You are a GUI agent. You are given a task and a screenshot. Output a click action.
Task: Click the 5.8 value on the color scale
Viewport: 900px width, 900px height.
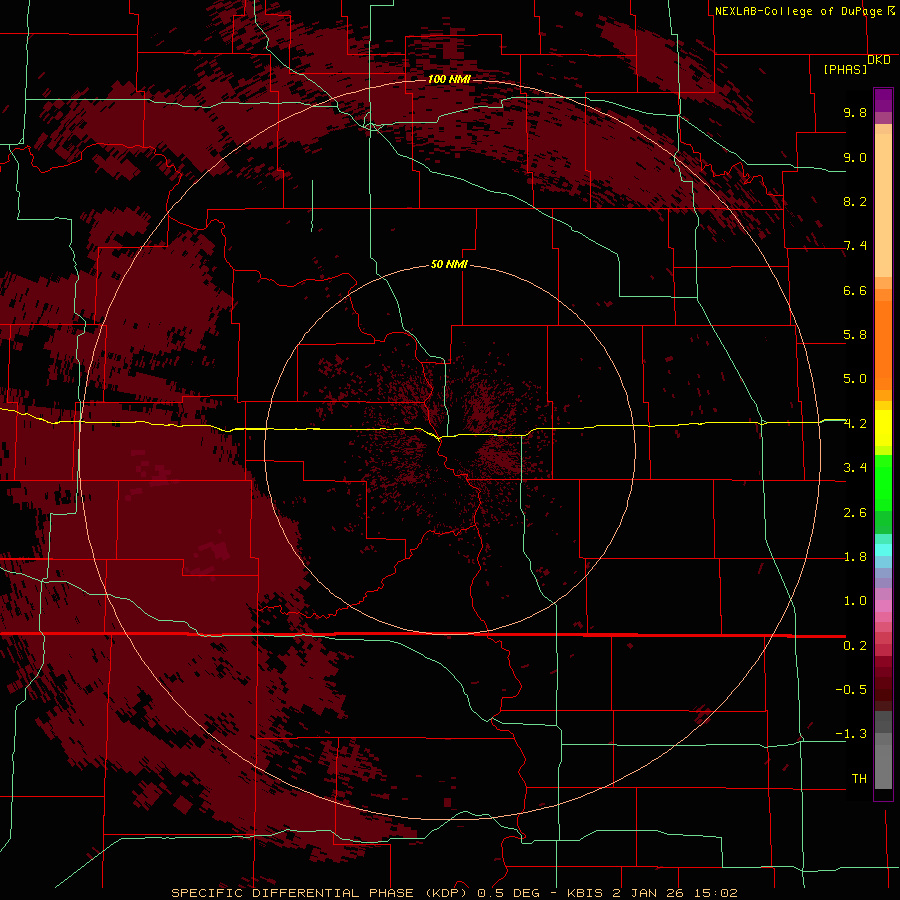[855, 335]
